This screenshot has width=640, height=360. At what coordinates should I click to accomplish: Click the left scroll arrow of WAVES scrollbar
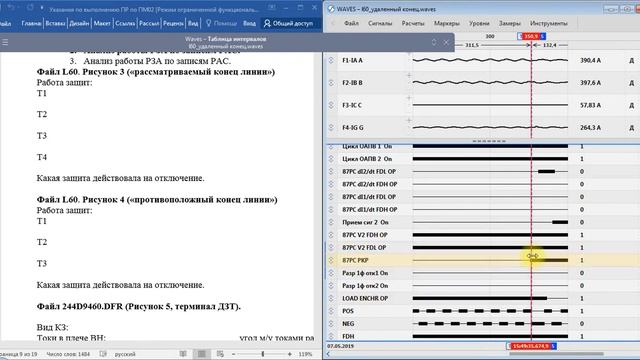[328, 354]
